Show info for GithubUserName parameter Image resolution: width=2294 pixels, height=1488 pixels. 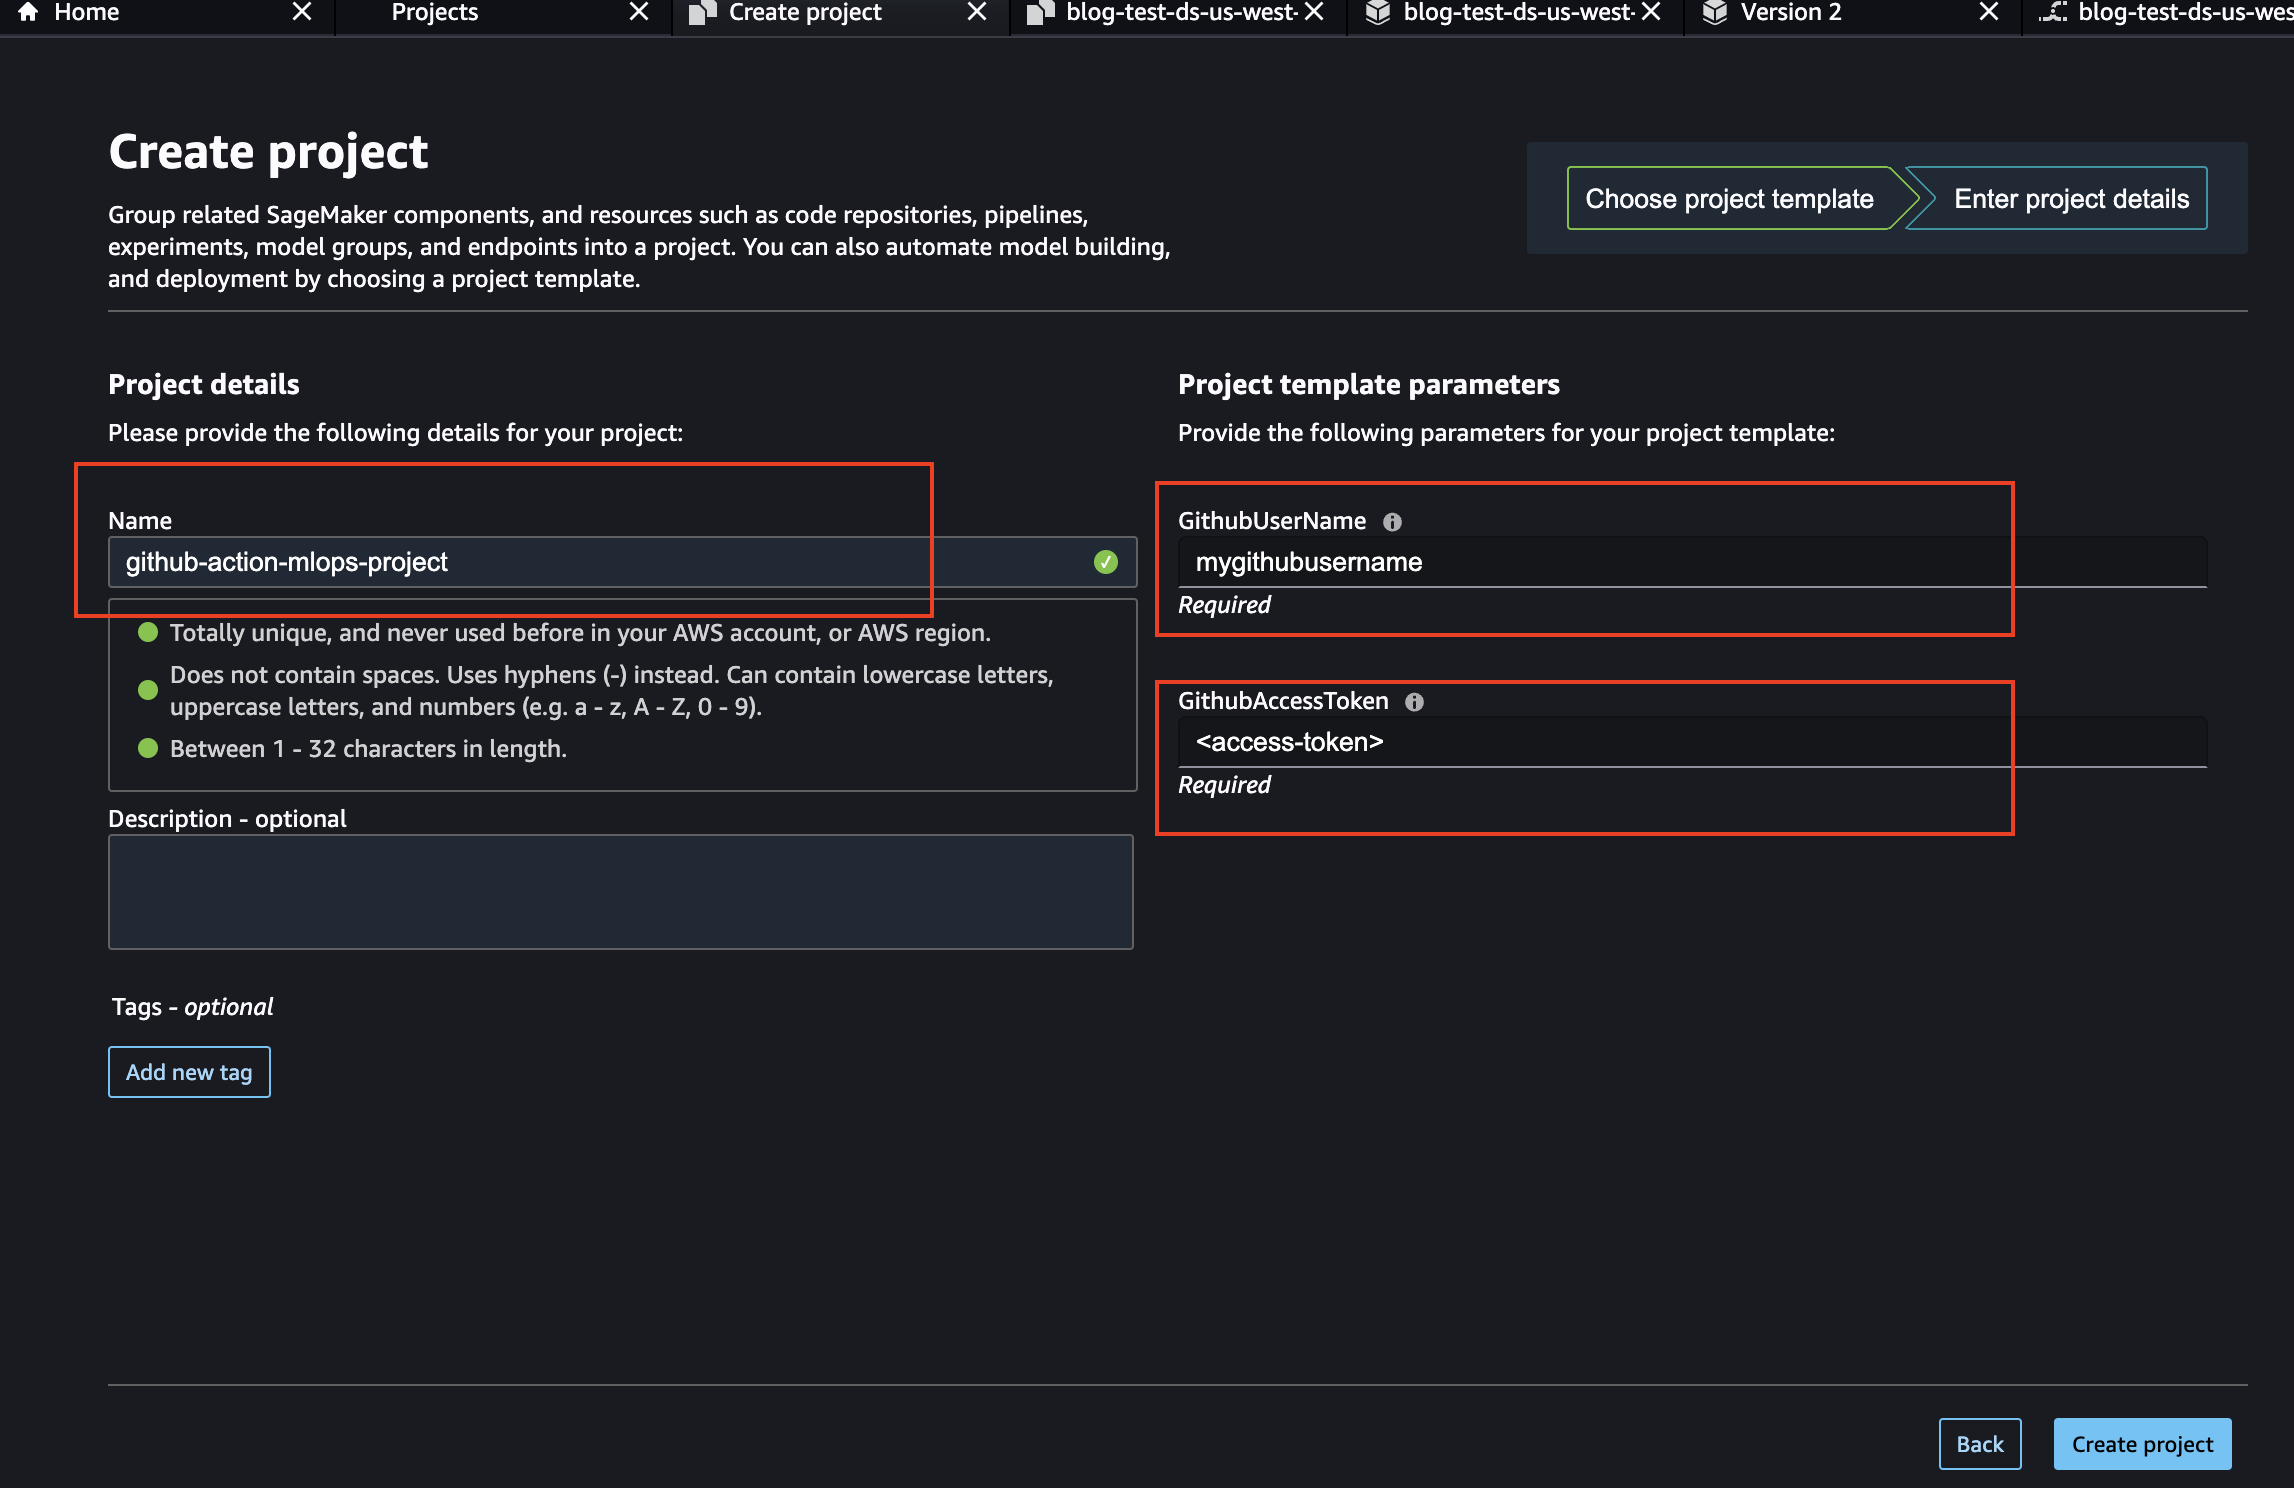coord(1392,522)
